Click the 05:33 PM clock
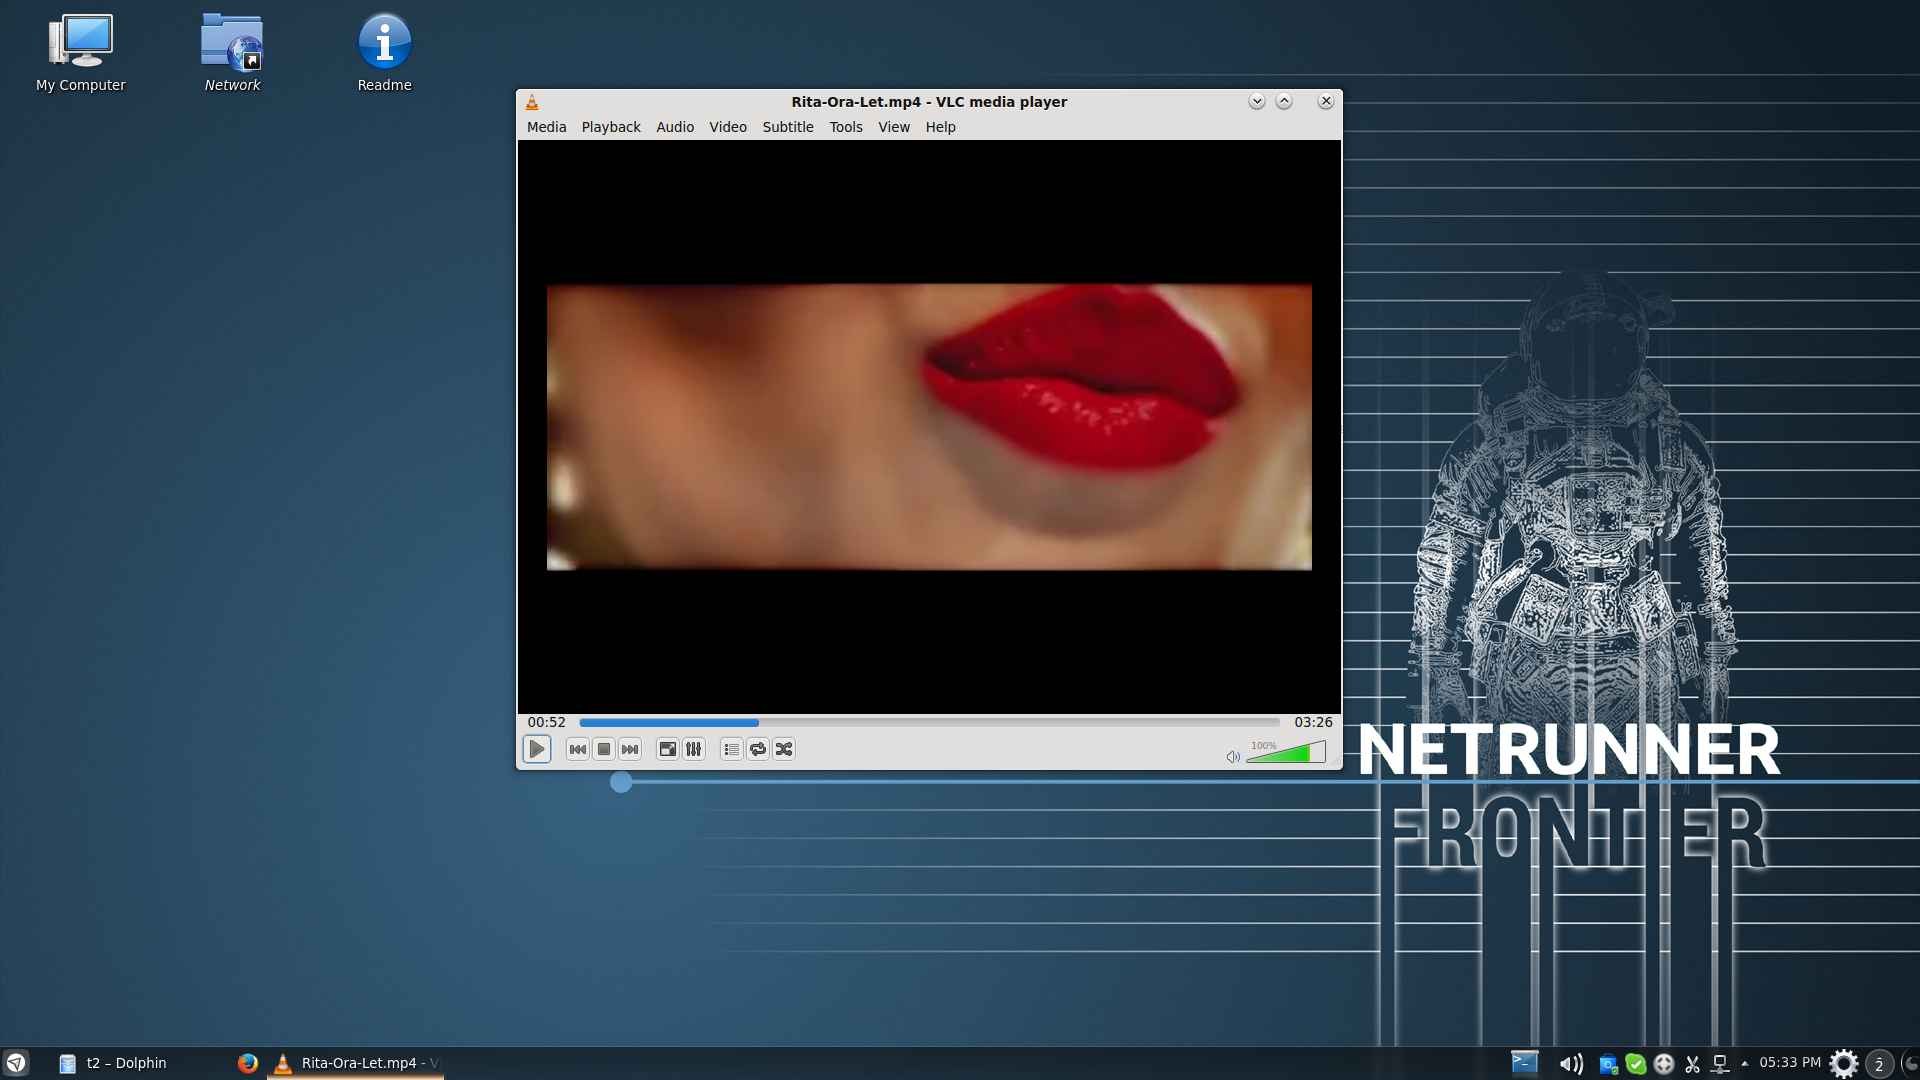The height and width of the screenshot is (1080, 1920). pyautogui.click(x=1790, y=1062)
